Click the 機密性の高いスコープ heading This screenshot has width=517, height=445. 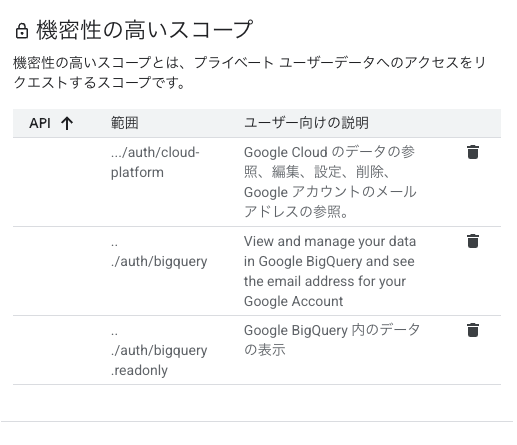pyautogui.click(x=145, y=30)
